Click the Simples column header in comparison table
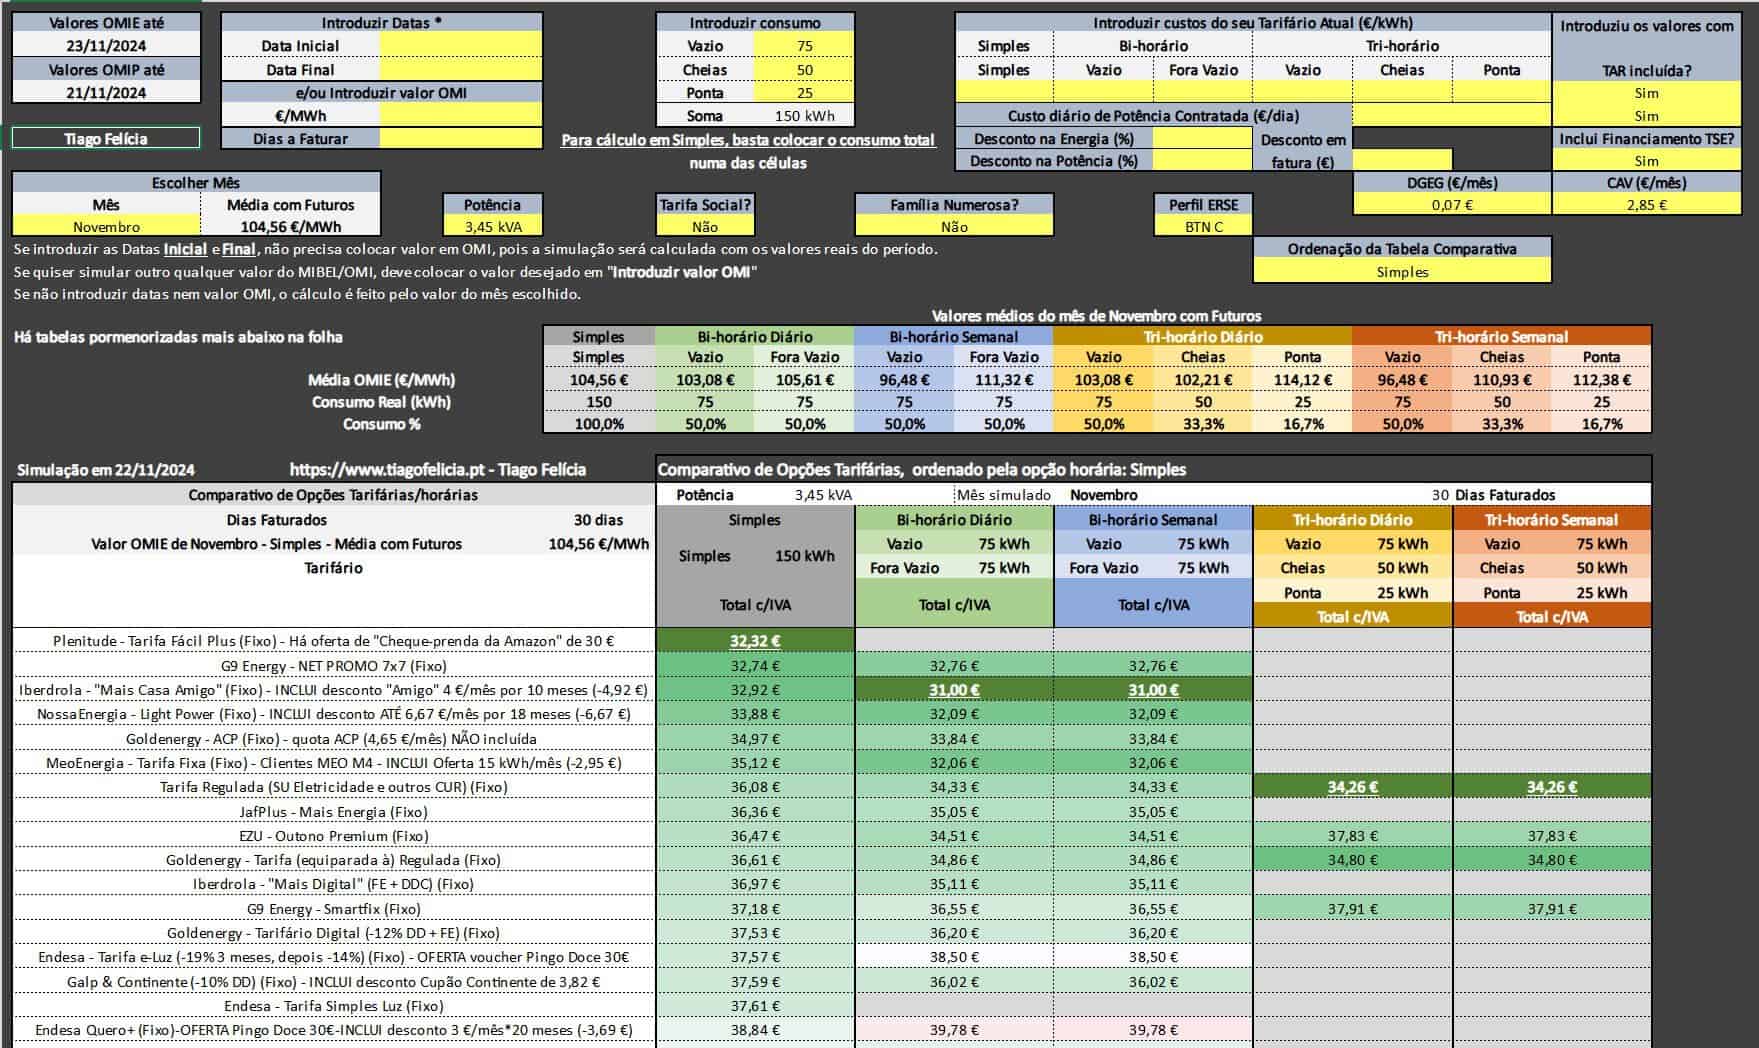This screenshot has width=1759, height=1048. pos(755,520)
